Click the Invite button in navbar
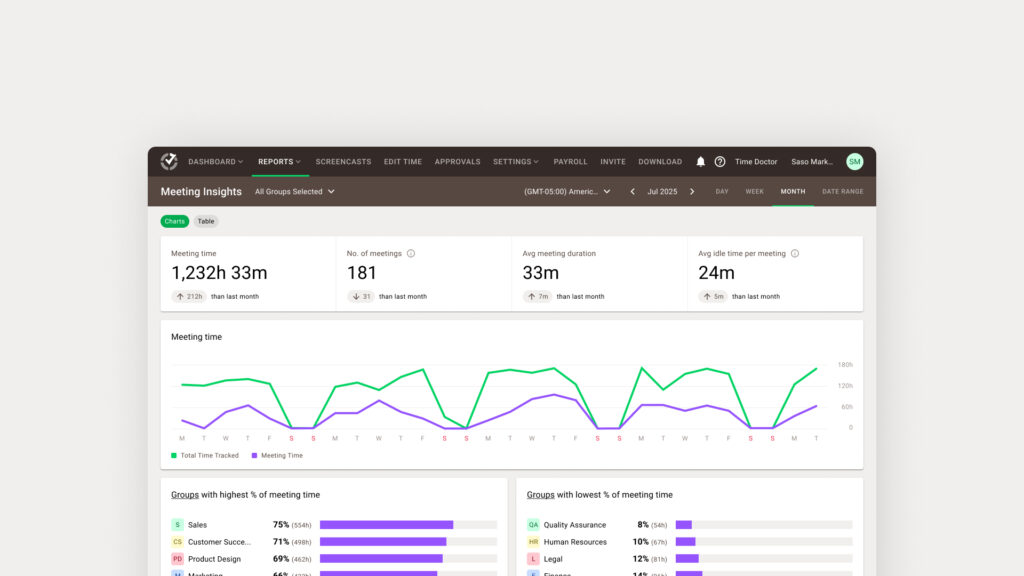1024x576 pixels. (612, 162)
